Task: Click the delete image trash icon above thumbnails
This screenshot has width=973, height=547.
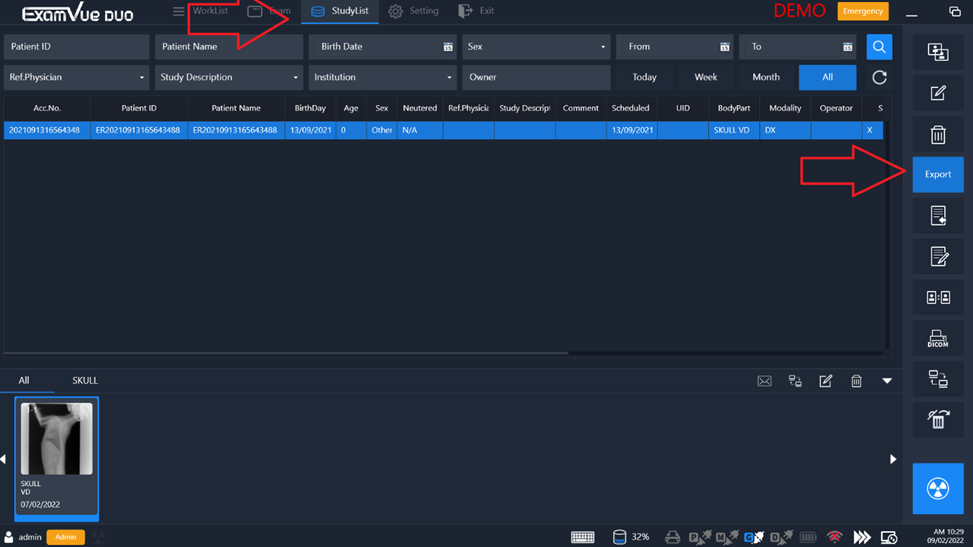Action: [856, 381]
